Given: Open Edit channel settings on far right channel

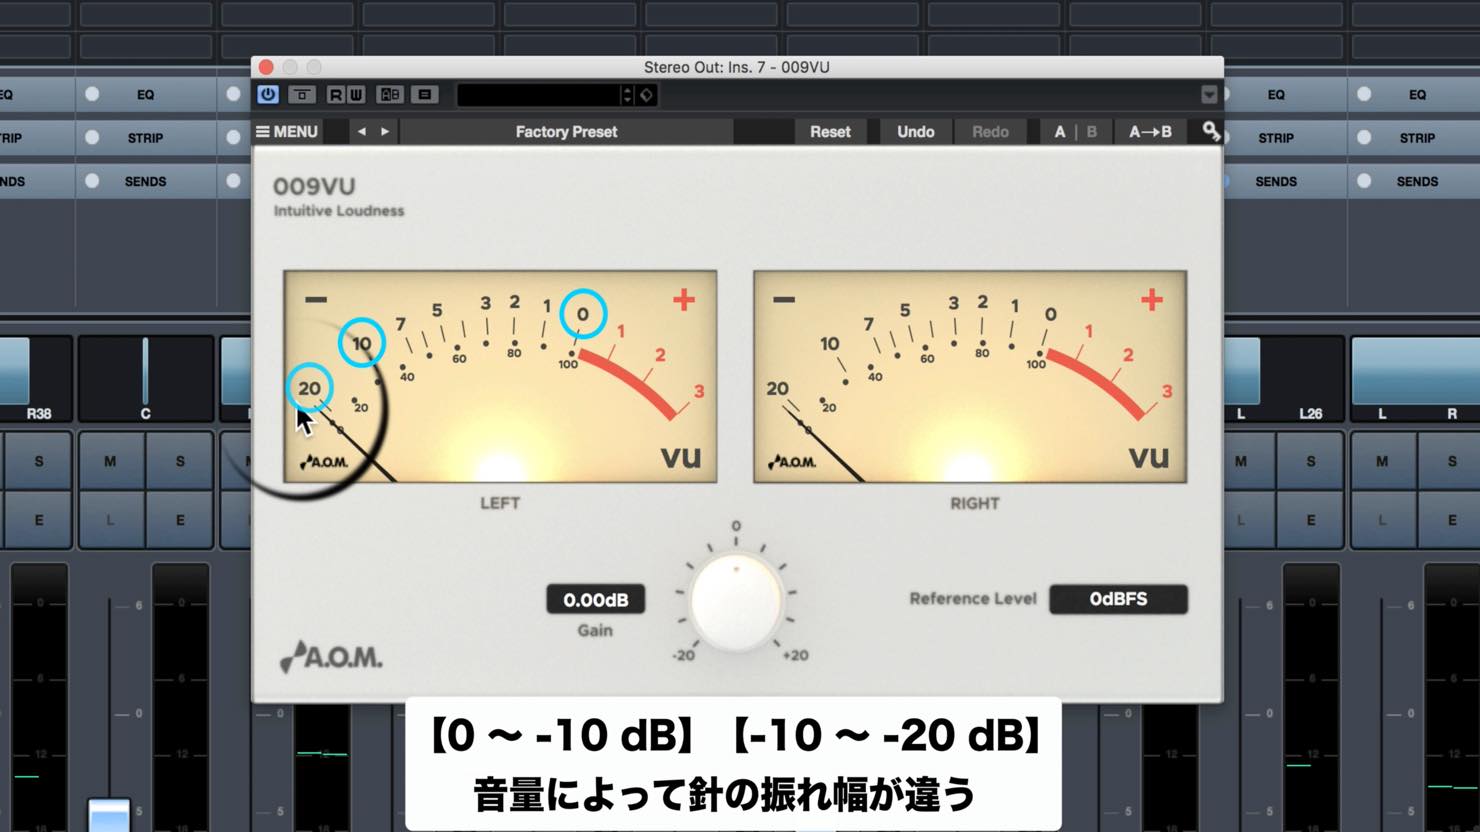Looking at the screenshot, I should 1451,520.
